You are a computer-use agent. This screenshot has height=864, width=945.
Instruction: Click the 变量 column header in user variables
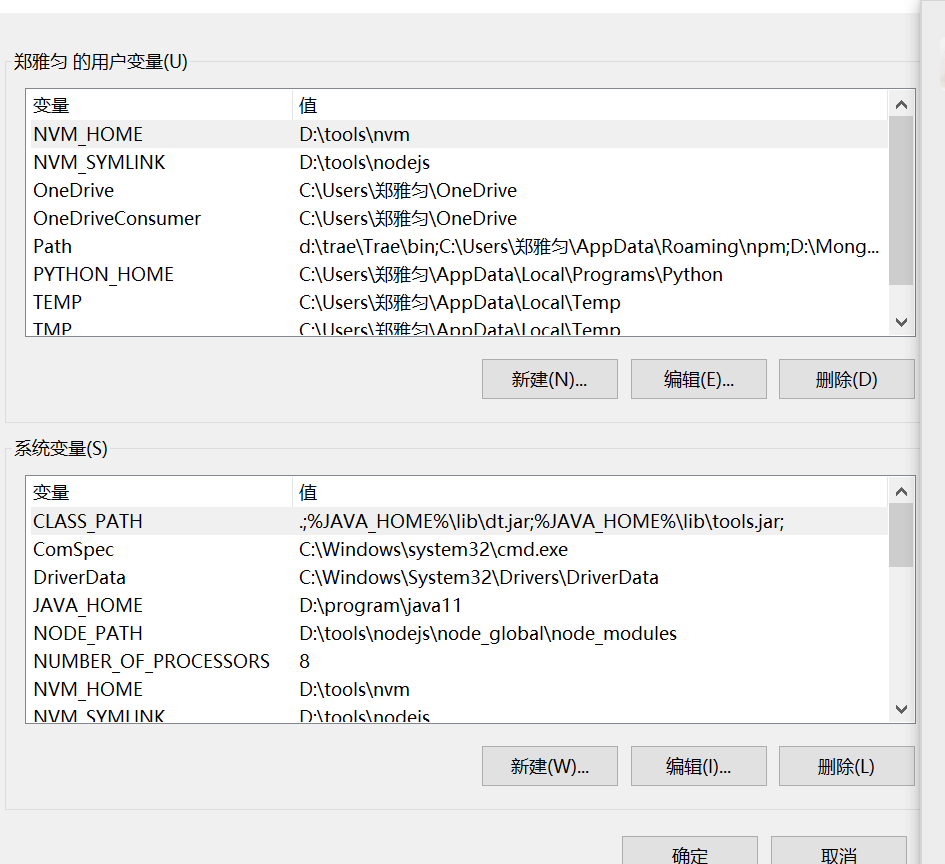click(x=50, y=105)
